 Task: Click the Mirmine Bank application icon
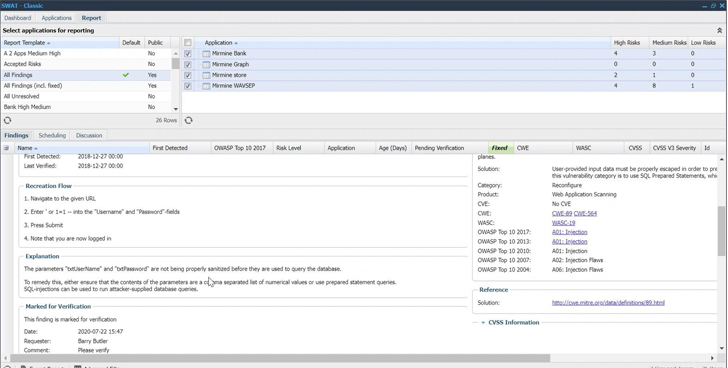[x=206, y=54]
